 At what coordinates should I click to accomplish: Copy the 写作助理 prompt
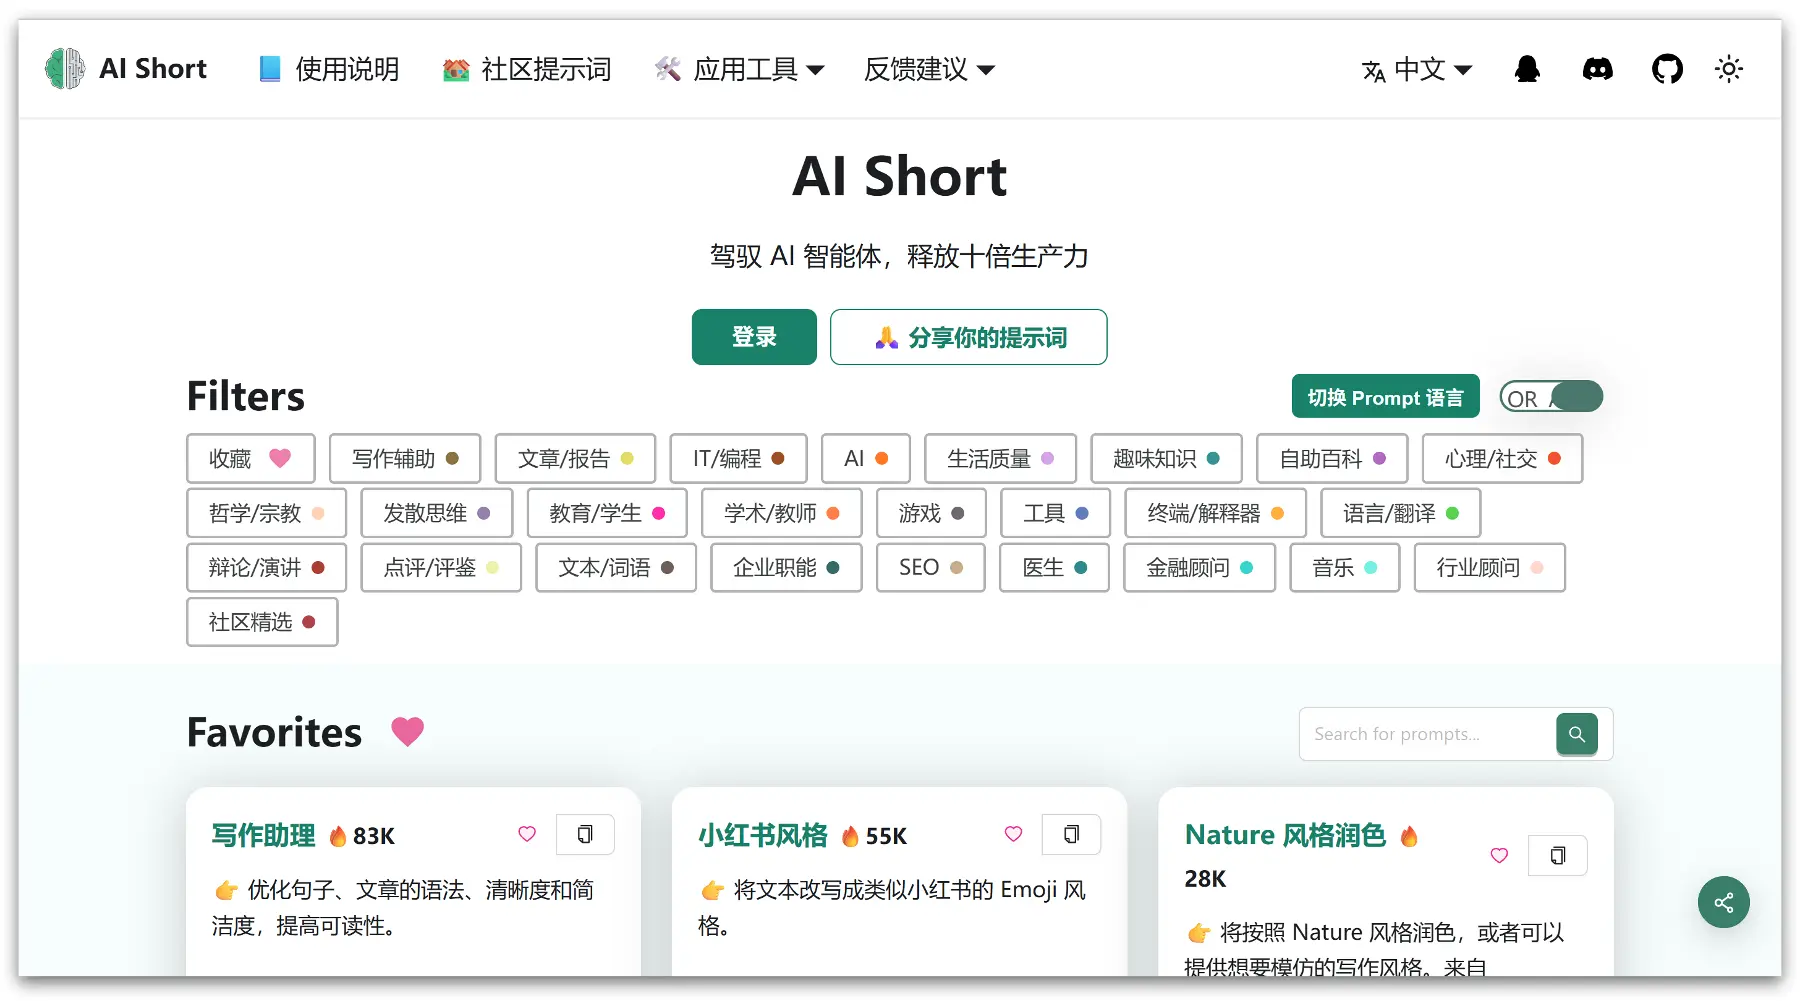(585, 834)
